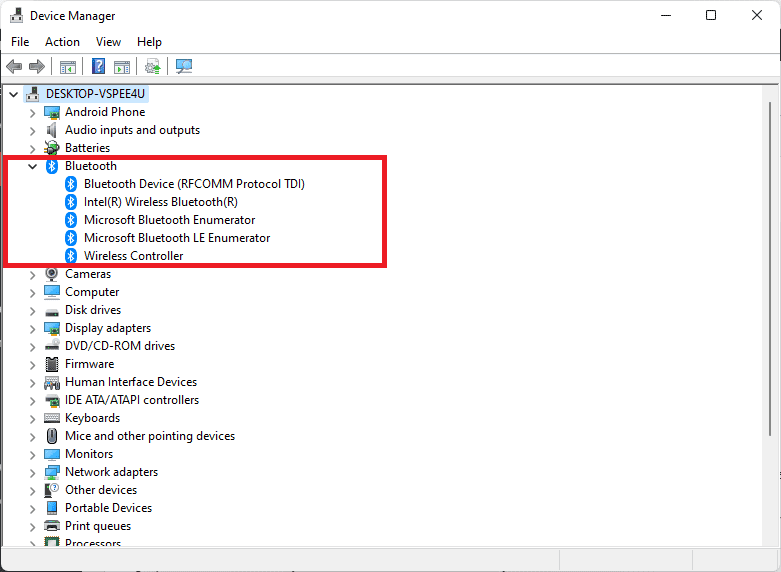The width and height of the screenshot is (781, 572).
Task: Click the Scan for hardware changes icon
Action: (x=184, y=66)
